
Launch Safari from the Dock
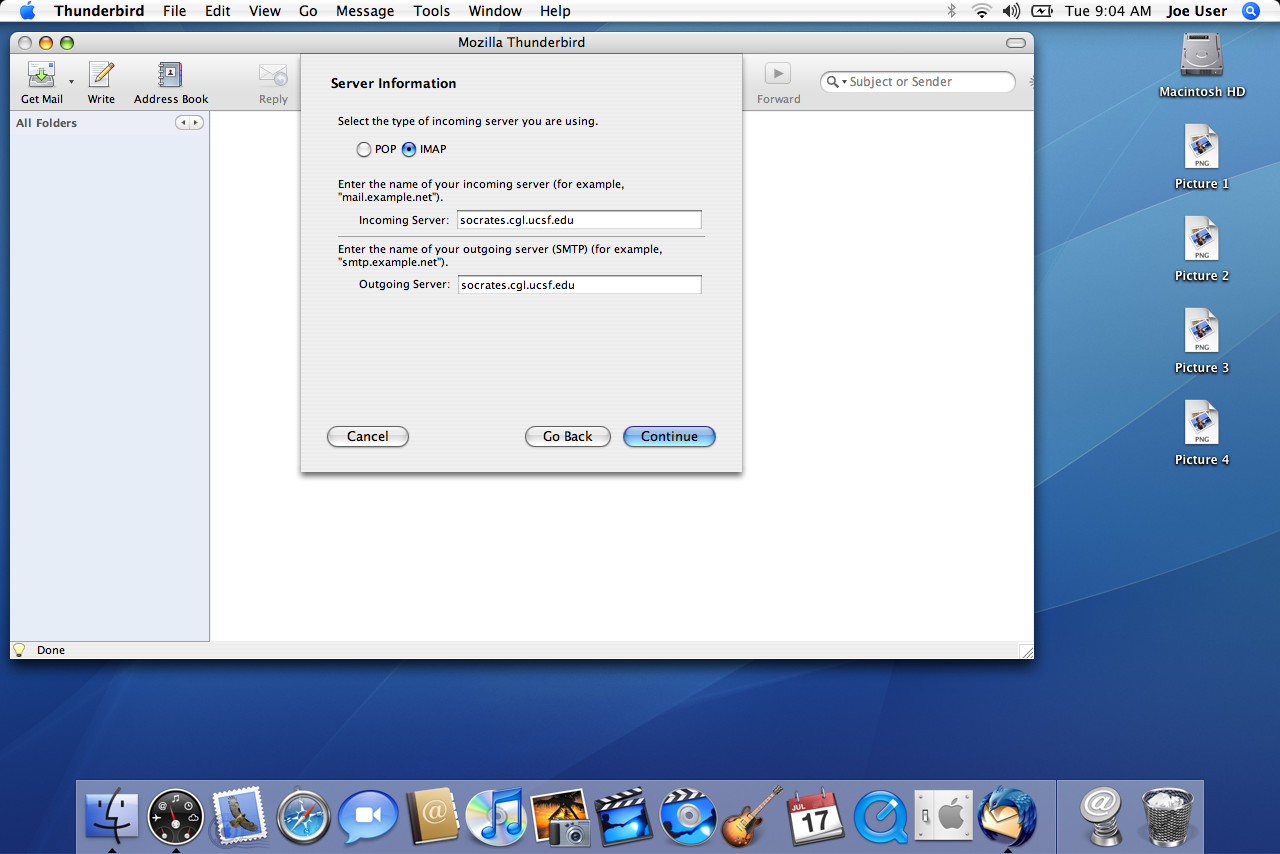[303, 817]
